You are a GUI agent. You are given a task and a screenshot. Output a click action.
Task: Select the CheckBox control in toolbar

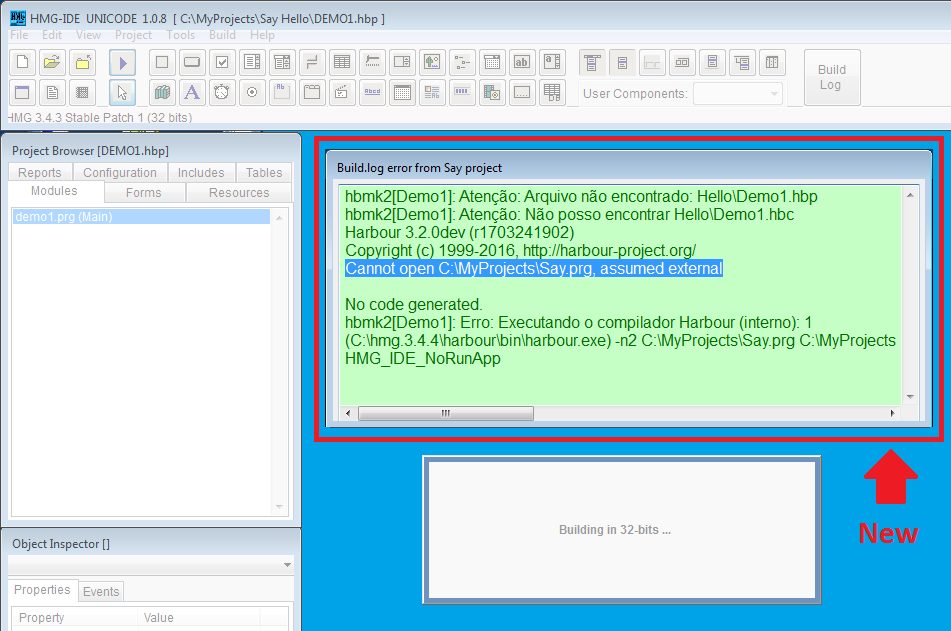tap(222, 62)
